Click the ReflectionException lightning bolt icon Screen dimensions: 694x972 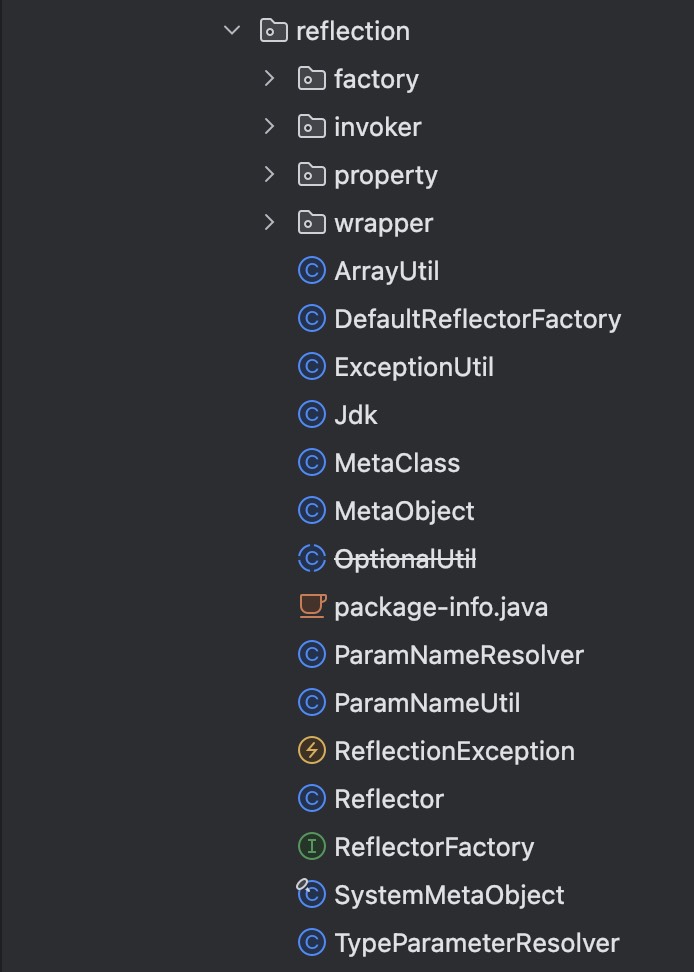[x=312, y=751]
